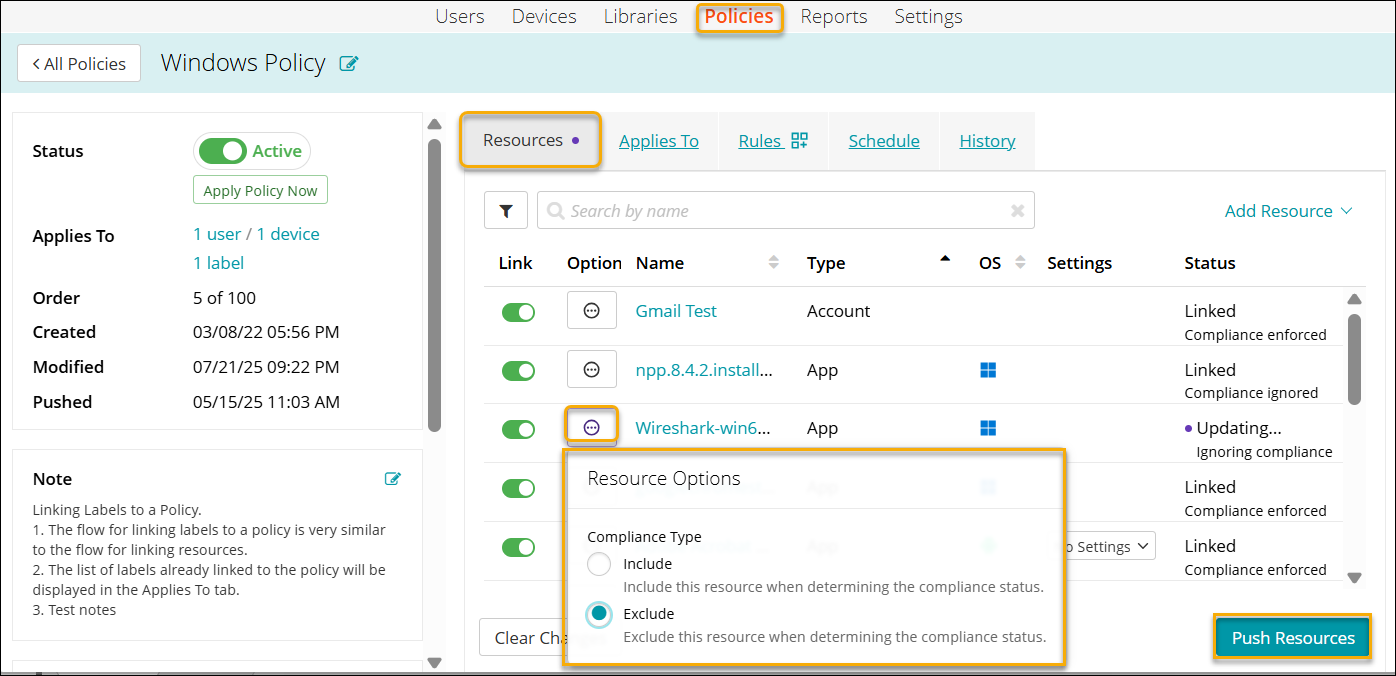
Task: Sort resources by Name column arrows
Action: click(x=773, y=263)
